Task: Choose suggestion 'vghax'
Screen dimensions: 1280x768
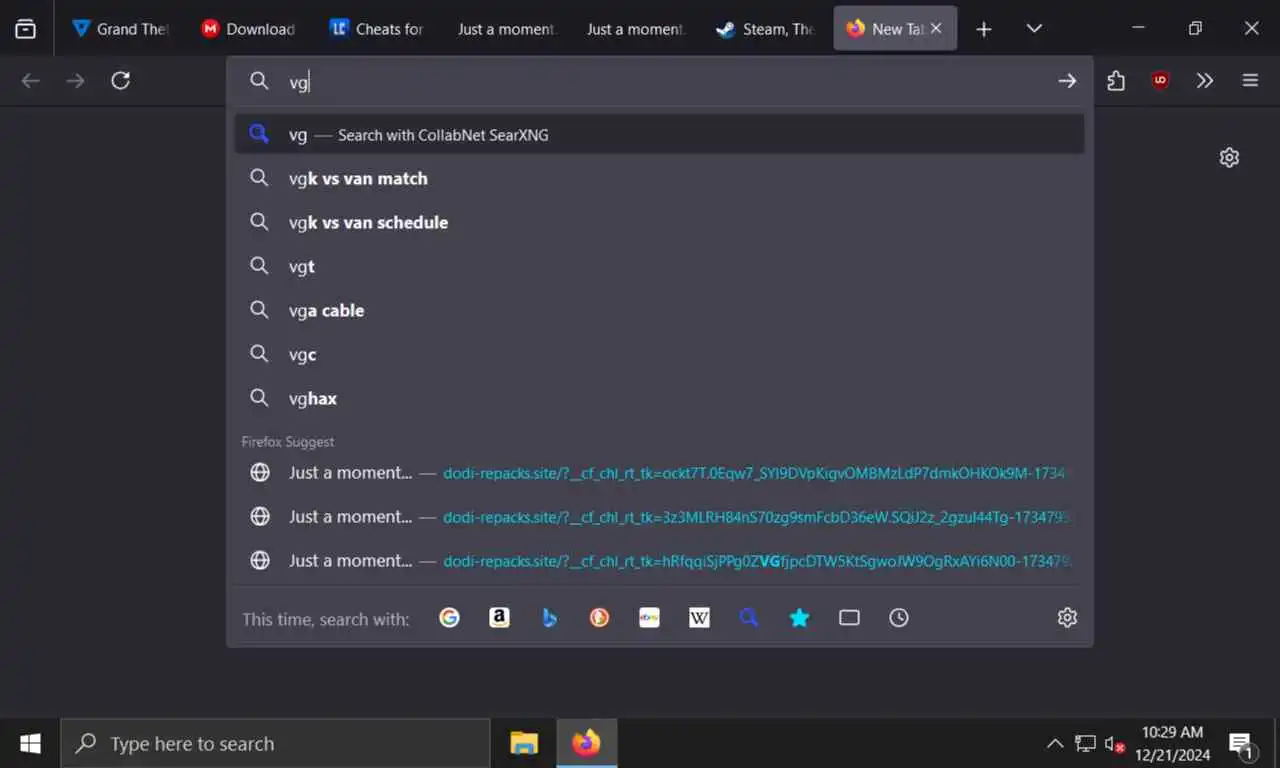Action: [660, 398]
